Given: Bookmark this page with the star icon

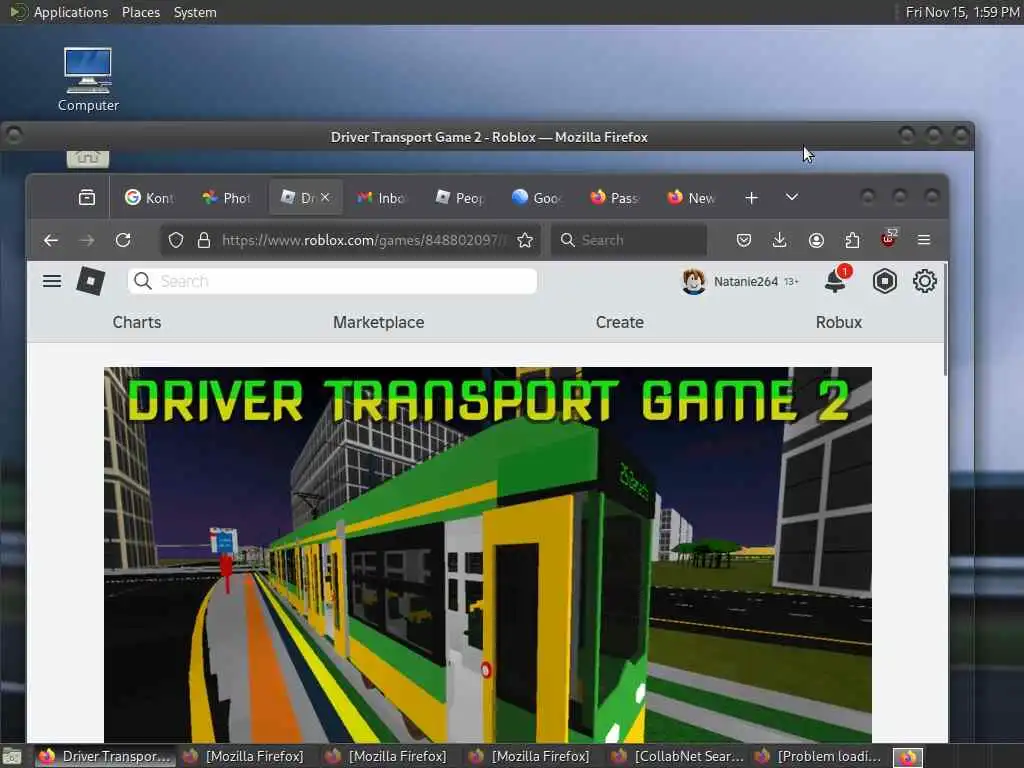Looking at the screenshot, I should (x=524, y=240).
